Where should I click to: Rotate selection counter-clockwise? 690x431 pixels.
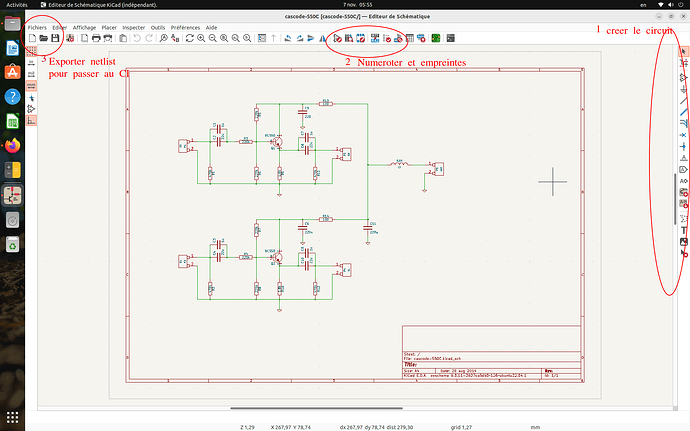pyautogui.click(x=288, y=38)
